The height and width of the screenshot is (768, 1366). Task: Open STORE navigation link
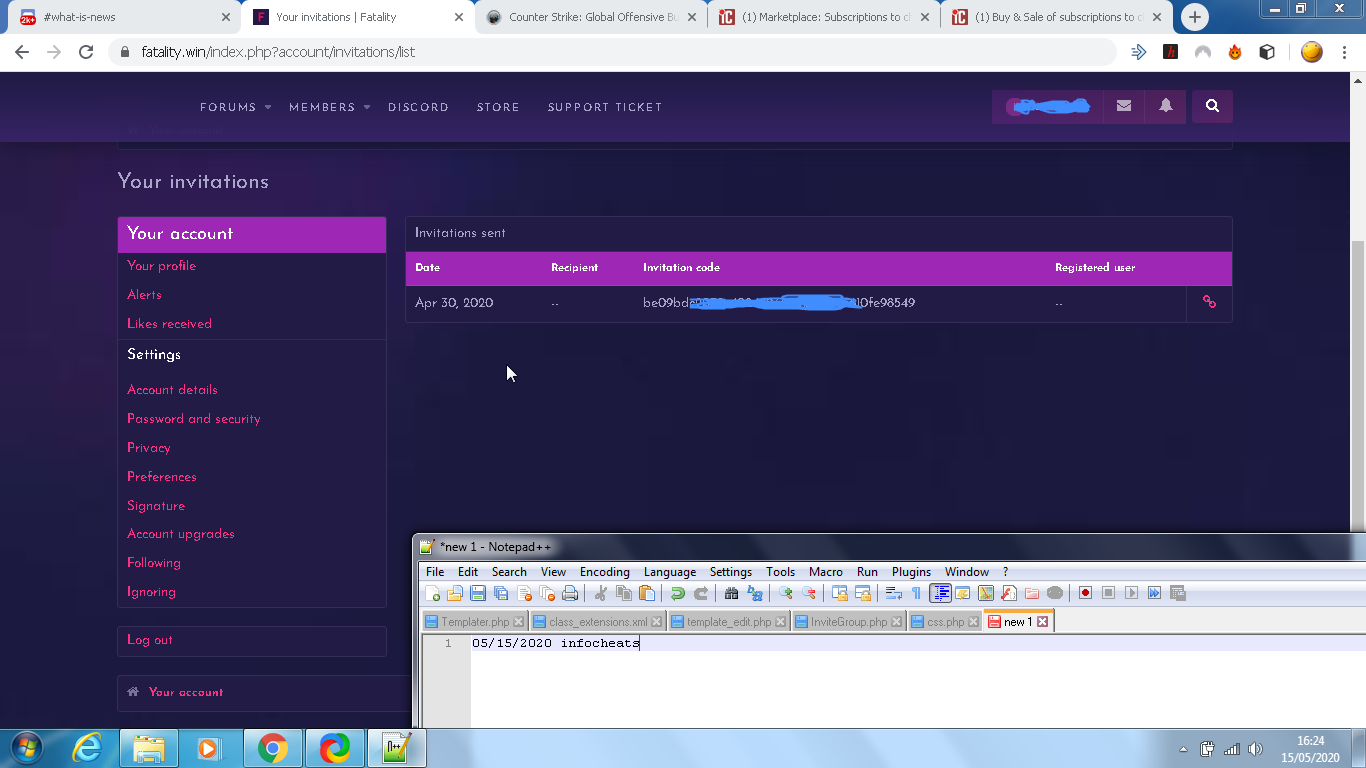click(x=498, y=107)
